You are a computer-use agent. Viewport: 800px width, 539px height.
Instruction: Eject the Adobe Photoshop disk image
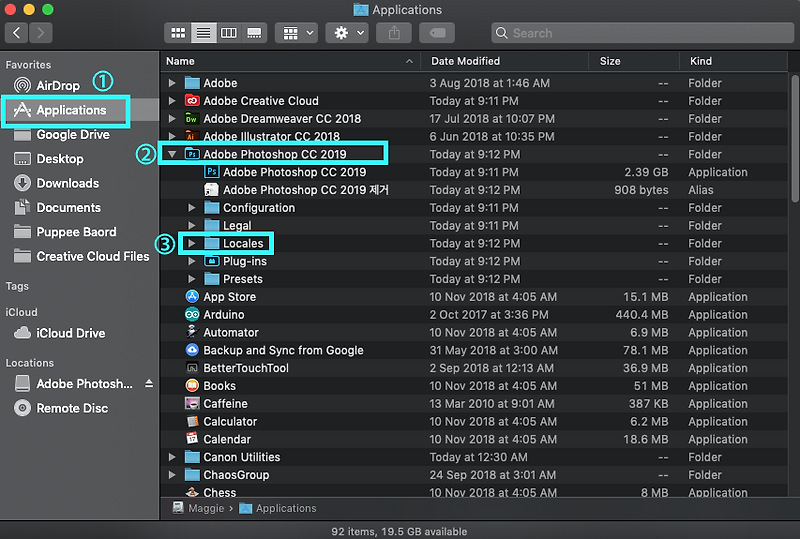pos(149,383)
